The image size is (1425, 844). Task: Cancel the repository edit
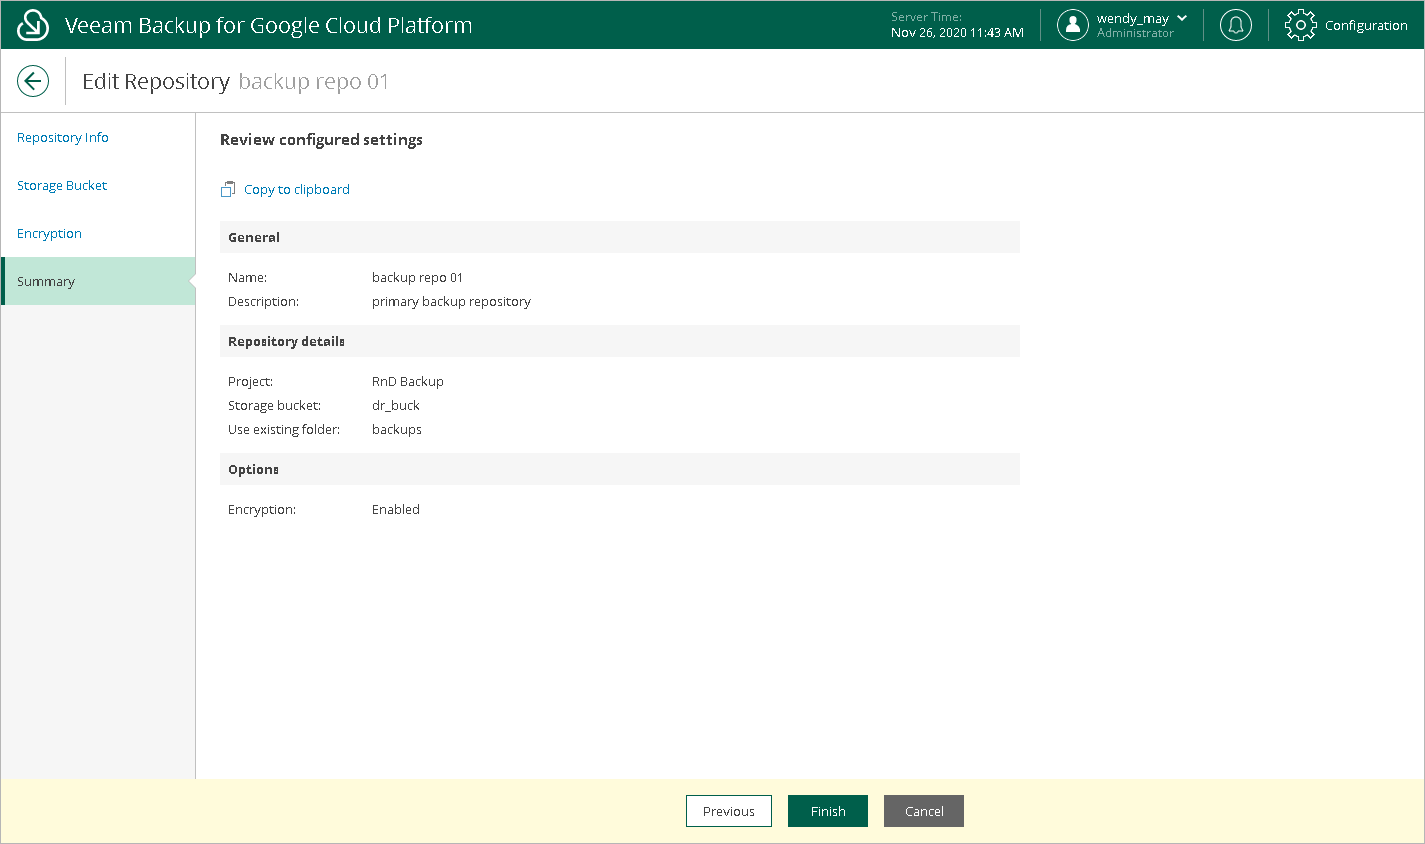(923, 811)
